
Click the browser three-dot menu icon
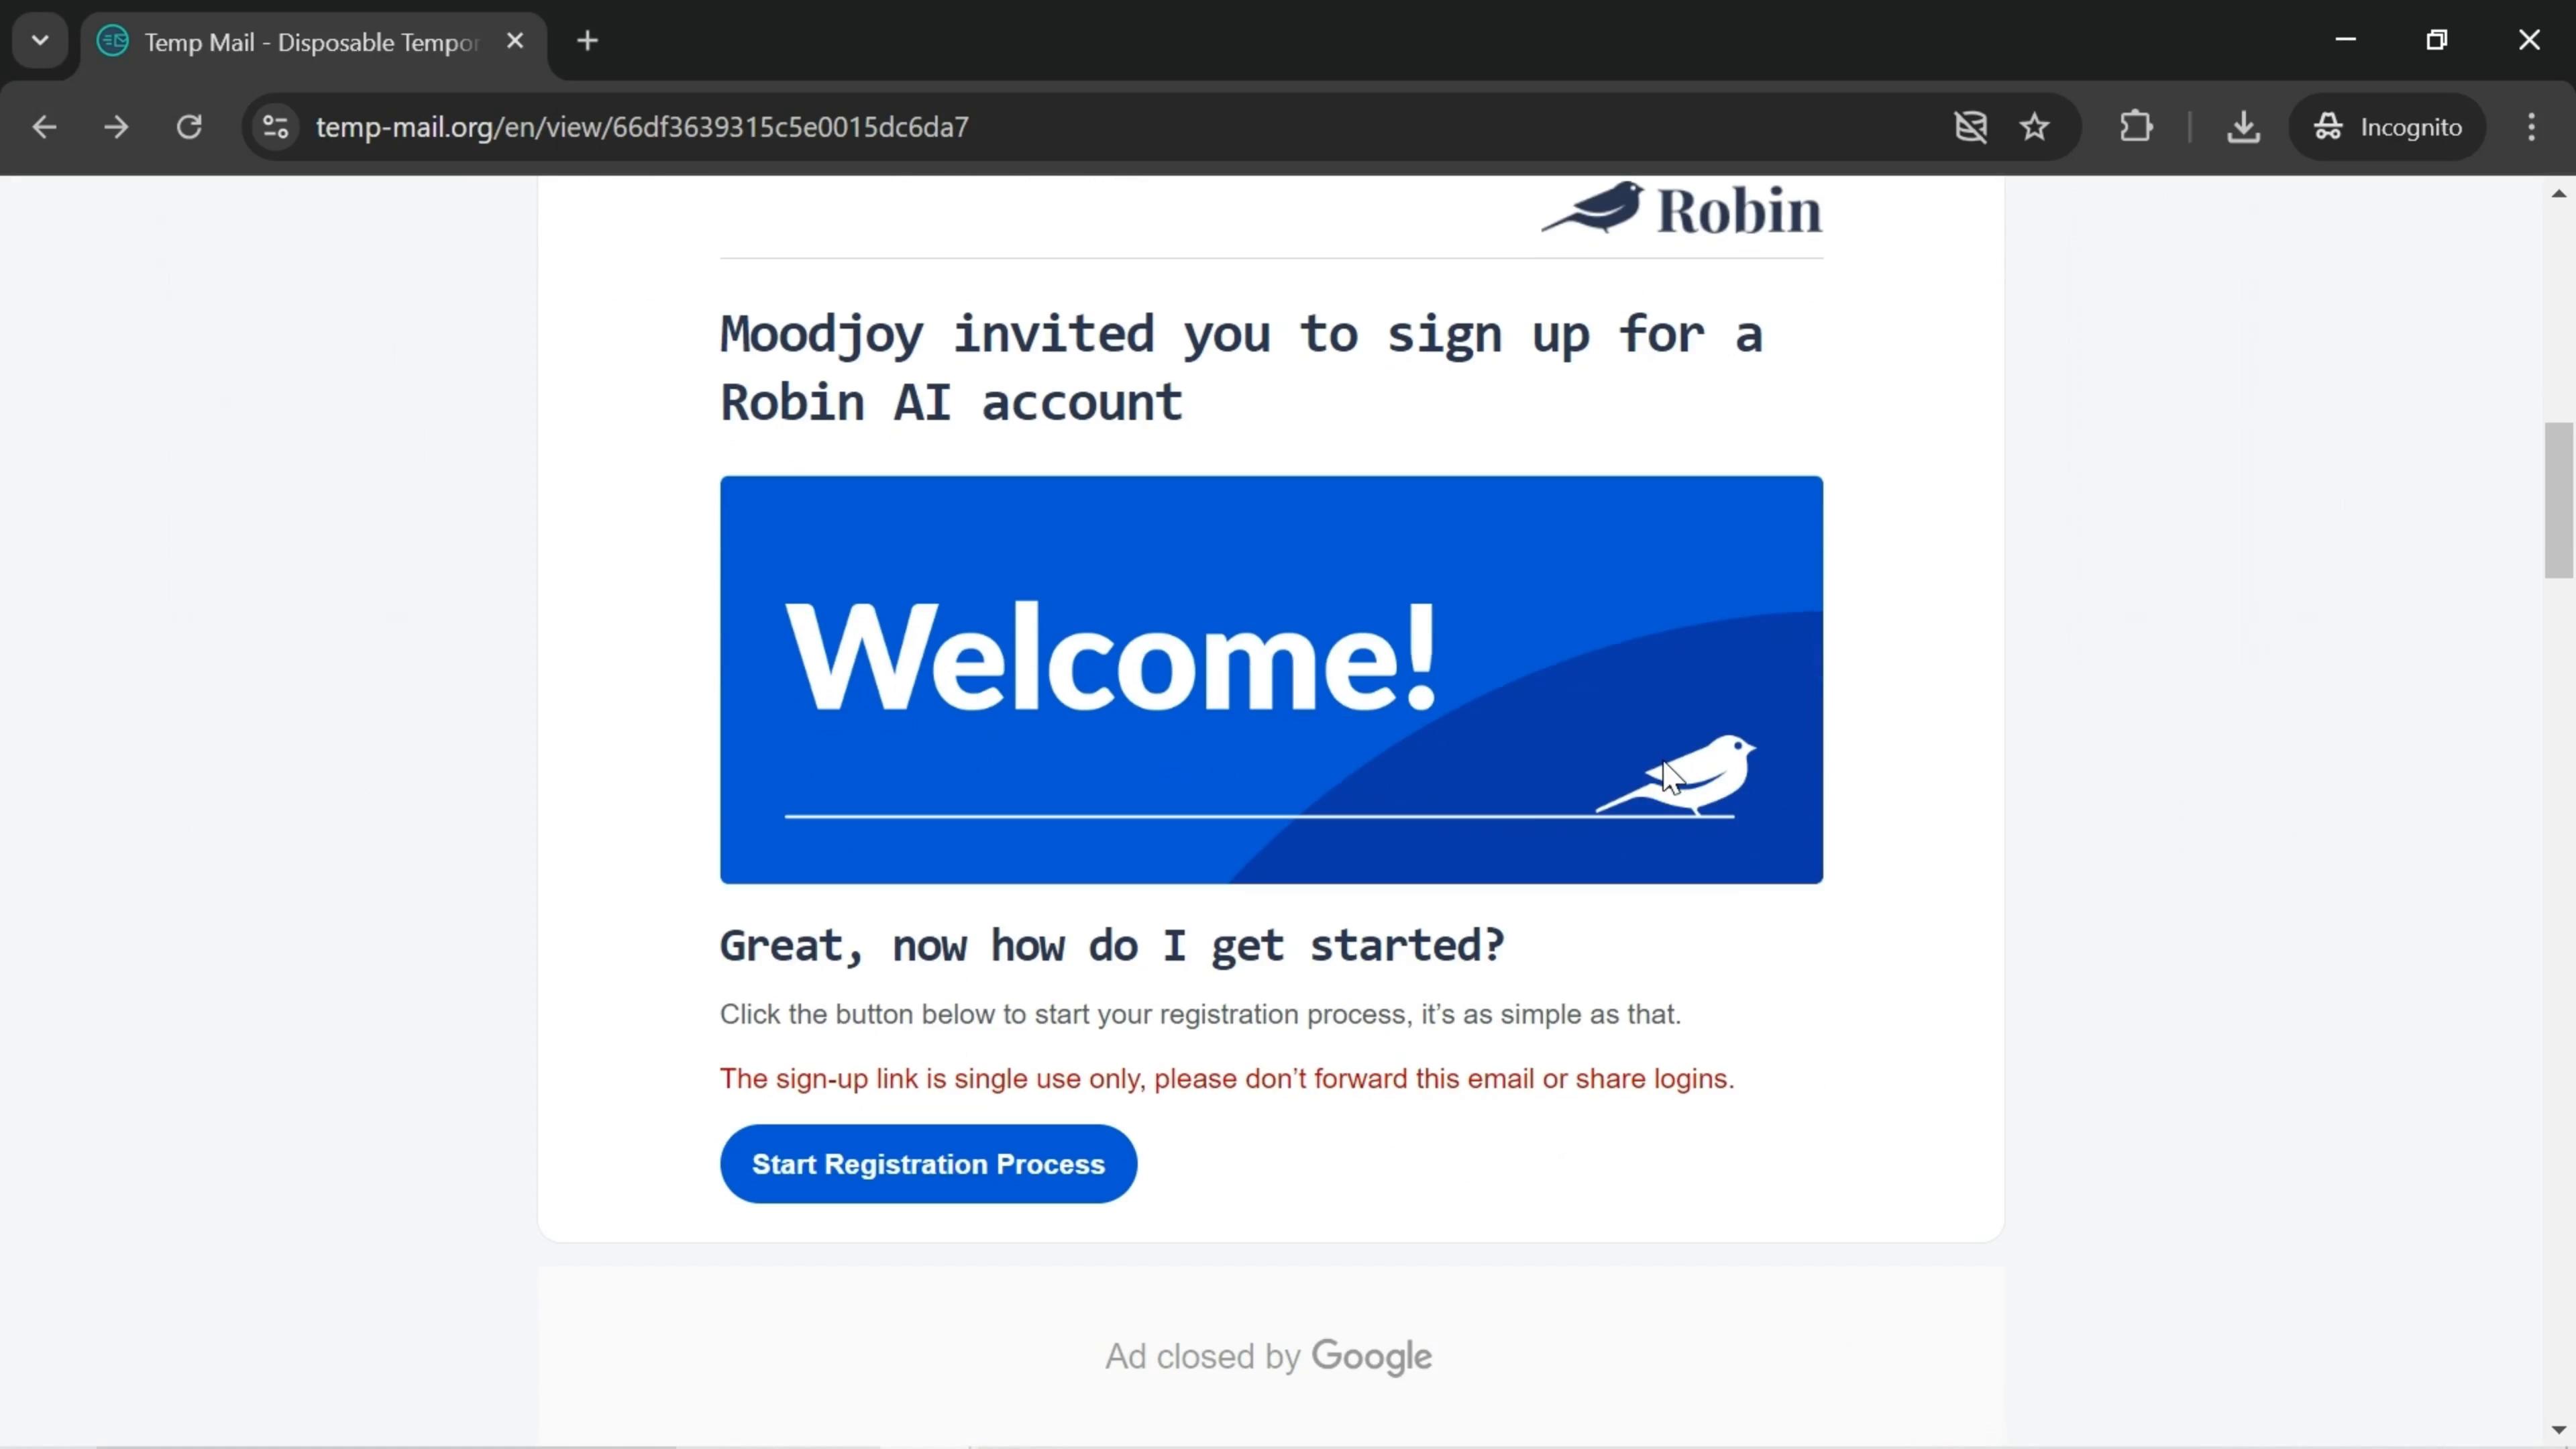pyautogui.click(x=2534, y=125)
